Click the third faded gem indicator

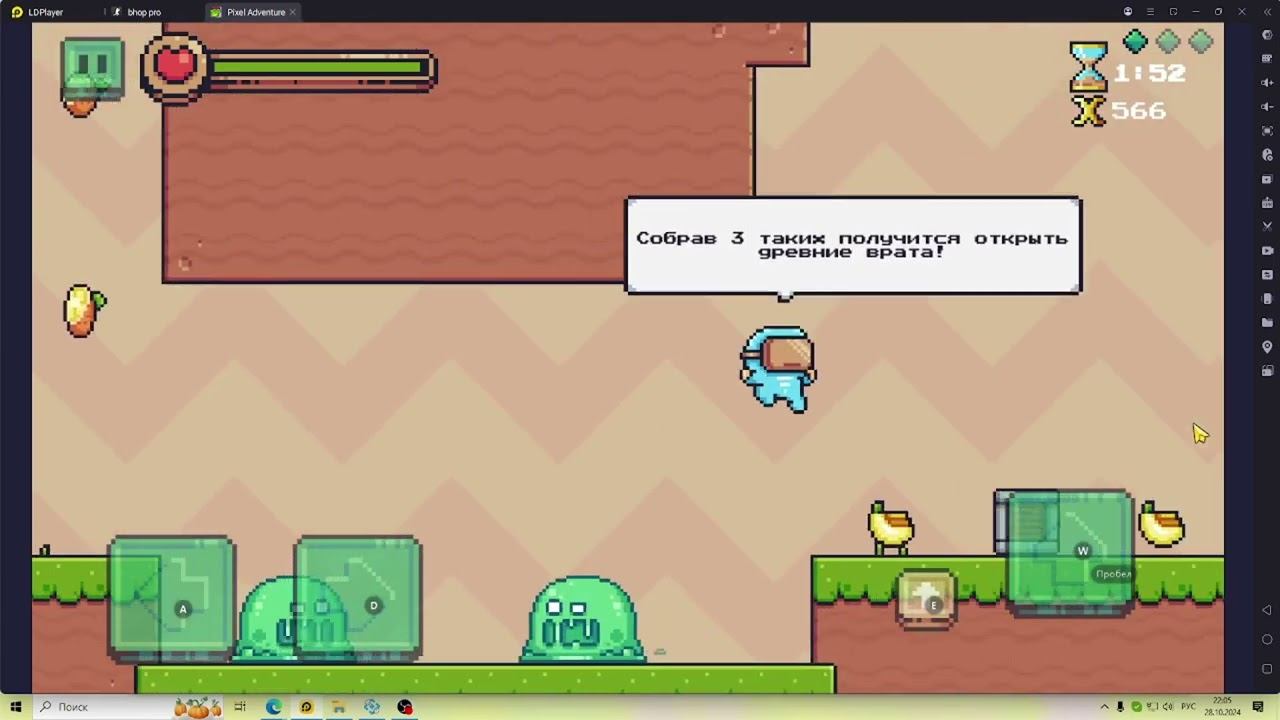click(1201, 41)
